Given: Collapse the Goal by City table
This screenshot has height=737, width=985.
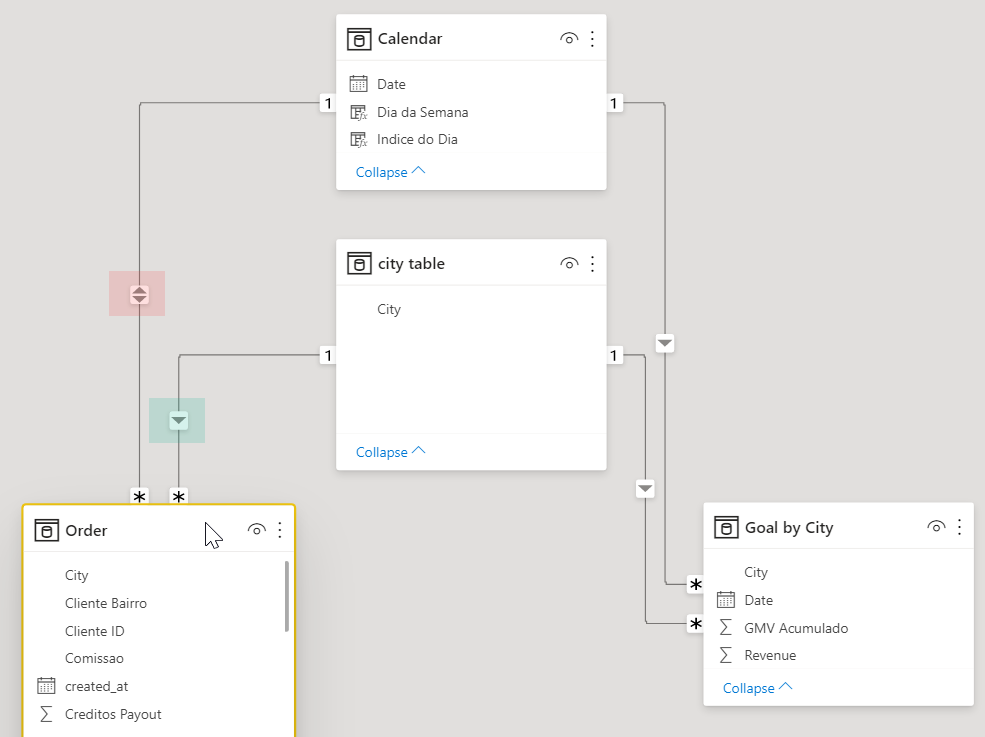Looking at the screenshot, I should coord(758,688).
